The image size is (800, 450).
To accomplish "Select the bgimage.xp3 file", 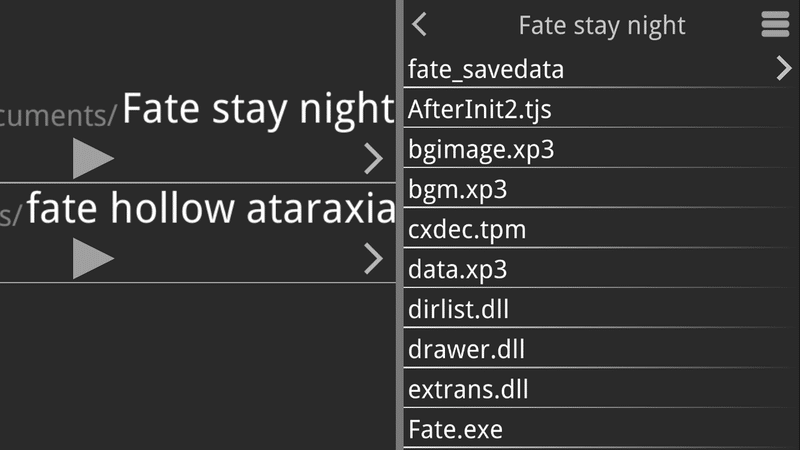I will pyautogui.click(x=480, y=150).
